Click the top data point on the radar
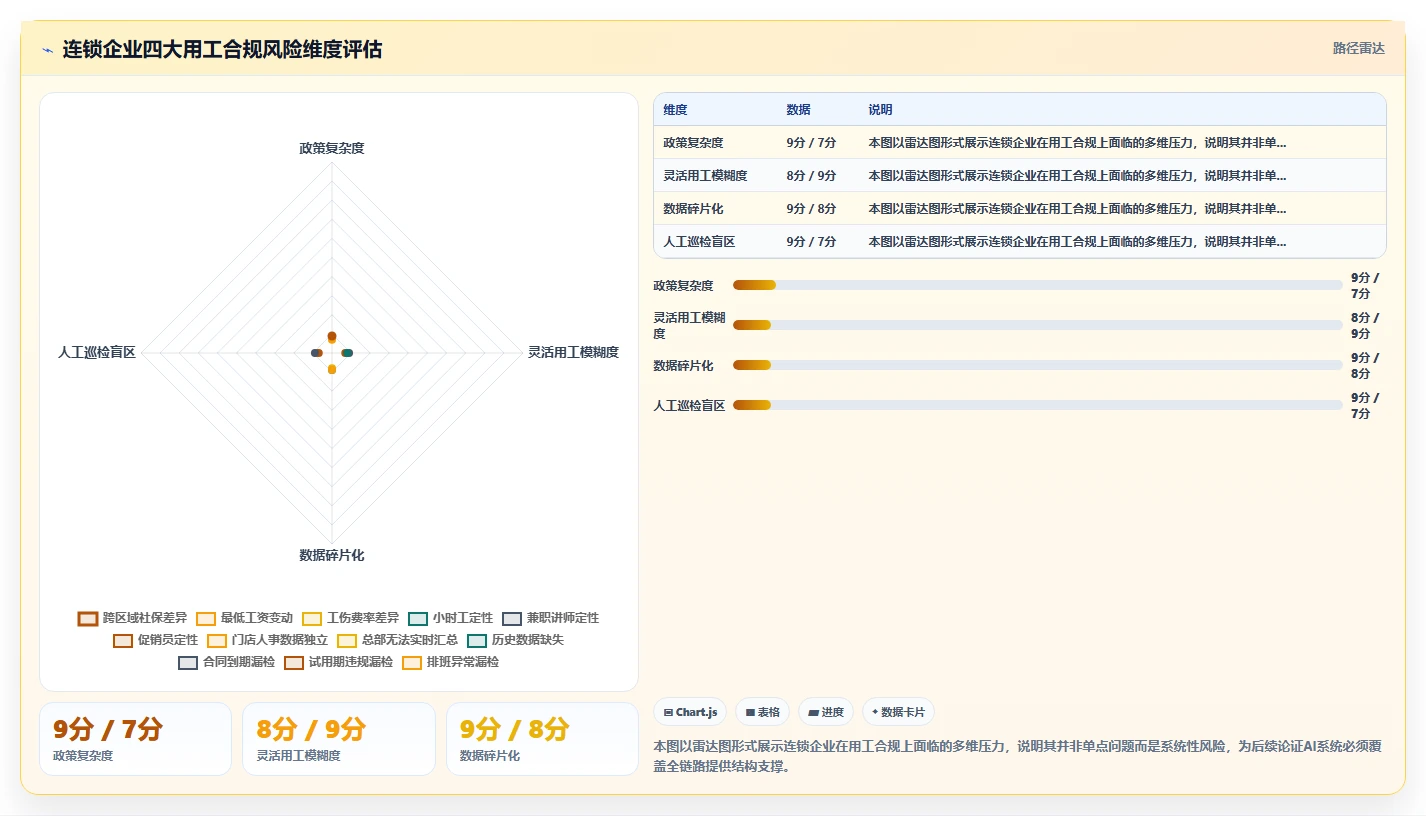Screen dimensions: 1426x816 click(x=332, y=336)
